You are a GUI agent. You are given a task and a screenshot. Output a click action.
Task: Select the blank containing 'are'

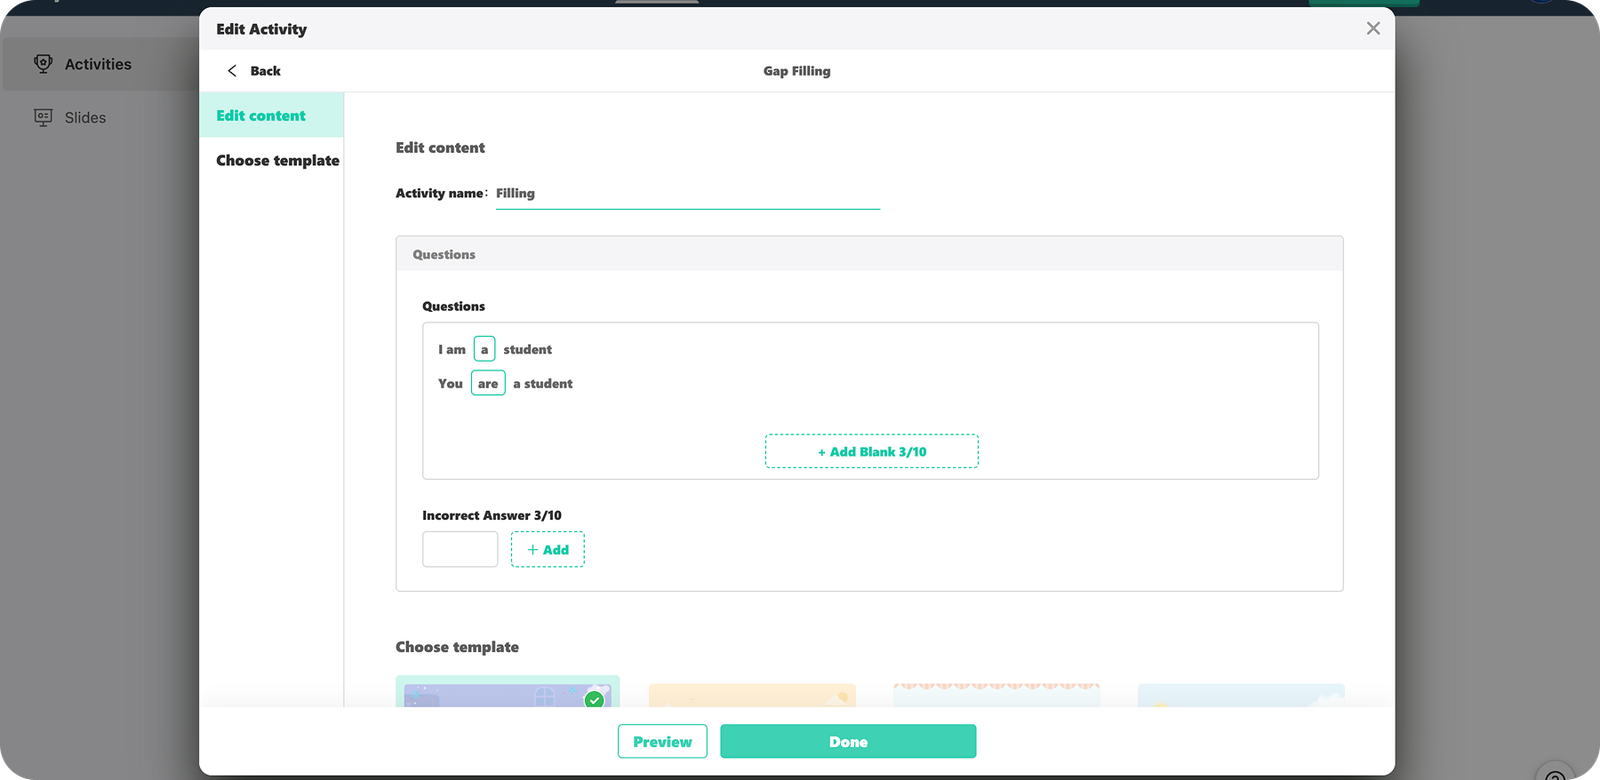pyautogui.click(x=488, y=384)
